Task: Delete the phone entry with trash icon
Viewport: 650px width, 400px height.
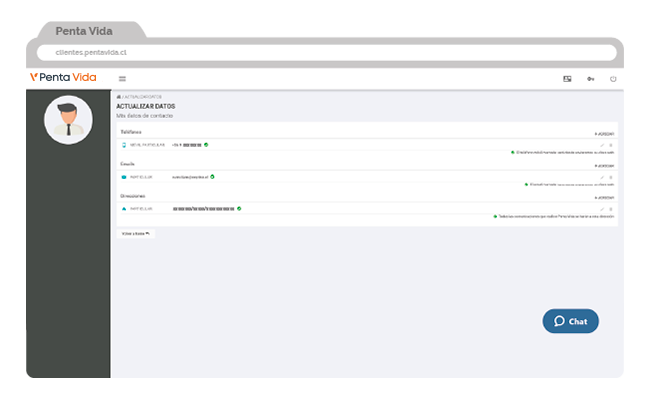Action: point(611,145)
